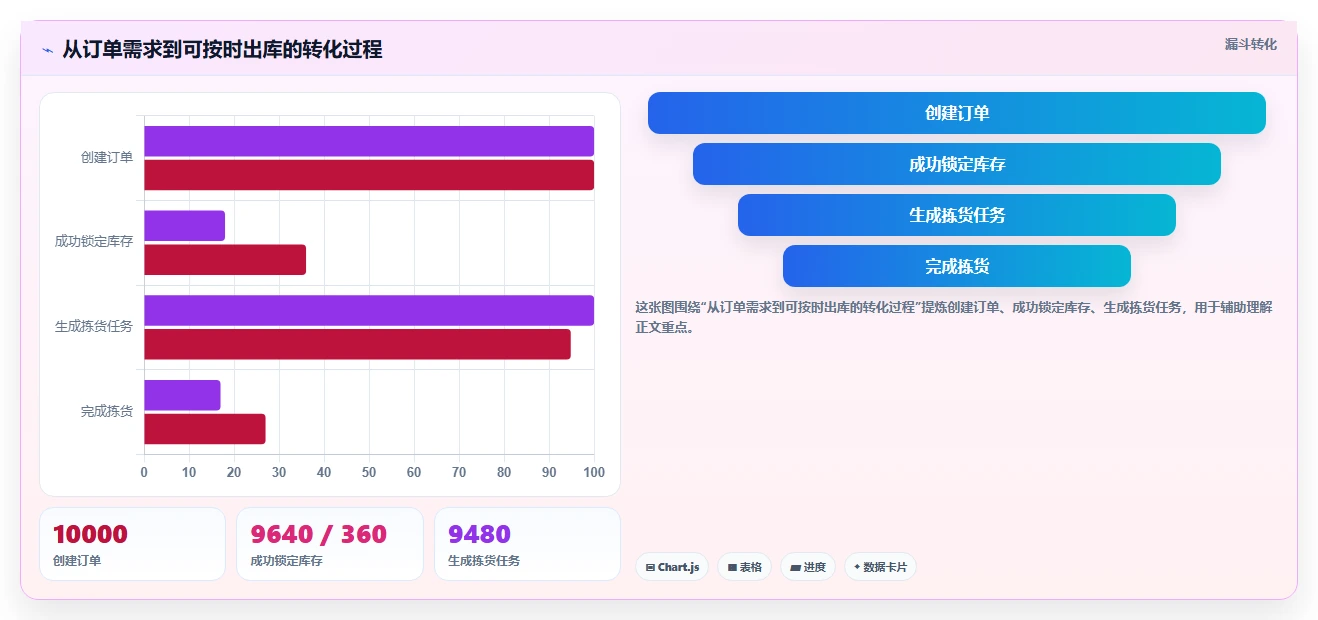This screenshot has height=620, width=1318.
Task: Click the purple bar for 完成拣货
Action: coord(182,395)
